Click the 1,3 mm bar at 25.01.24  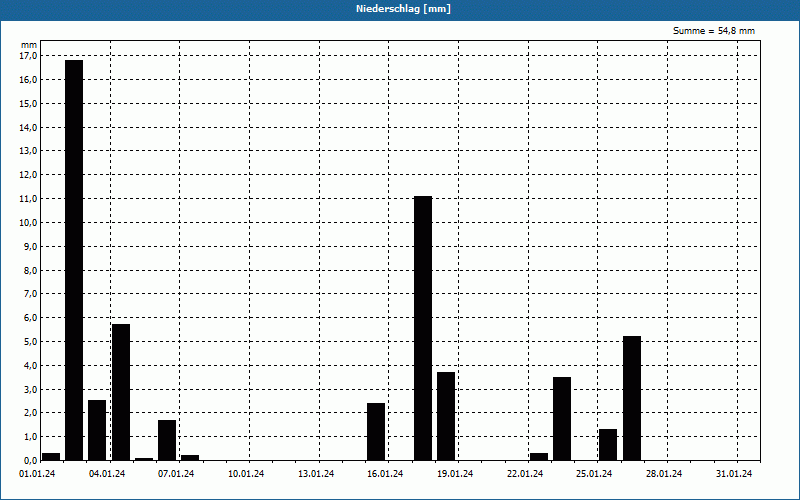(608, 445)
